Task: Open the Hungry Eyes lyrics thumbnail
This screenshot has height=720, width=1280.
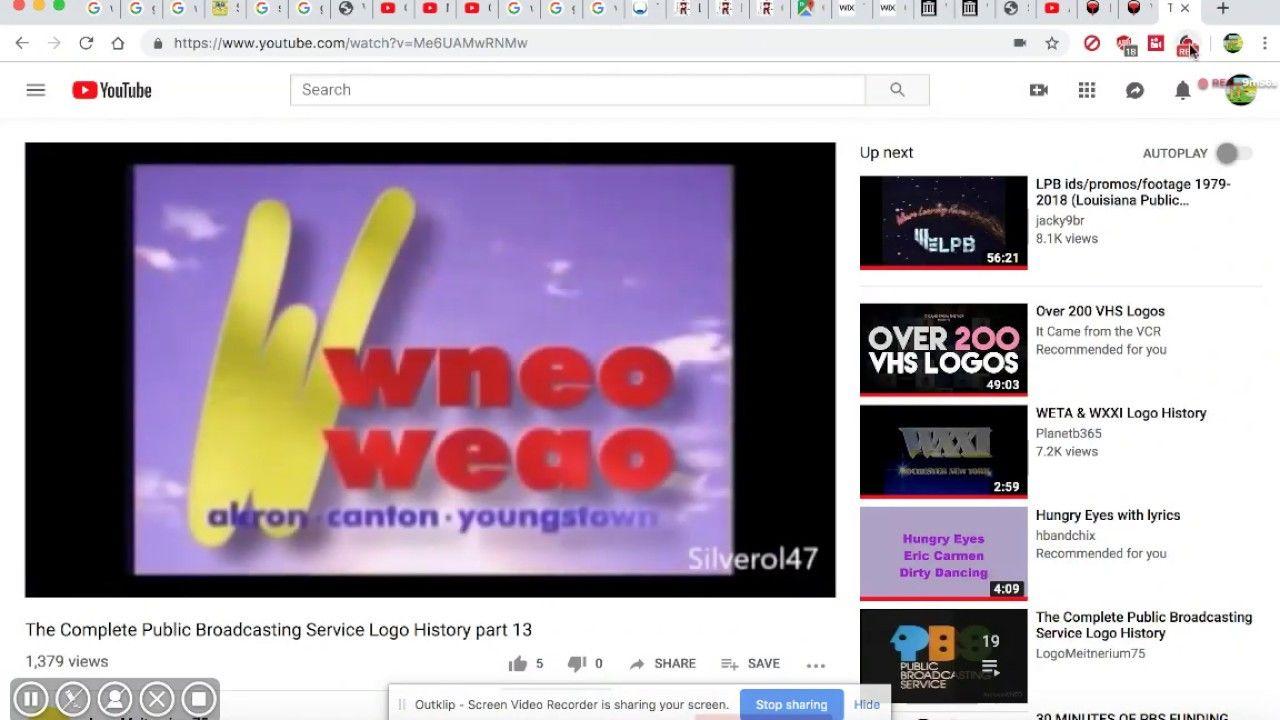Action: pyautogui.click(x=943, y=554)
